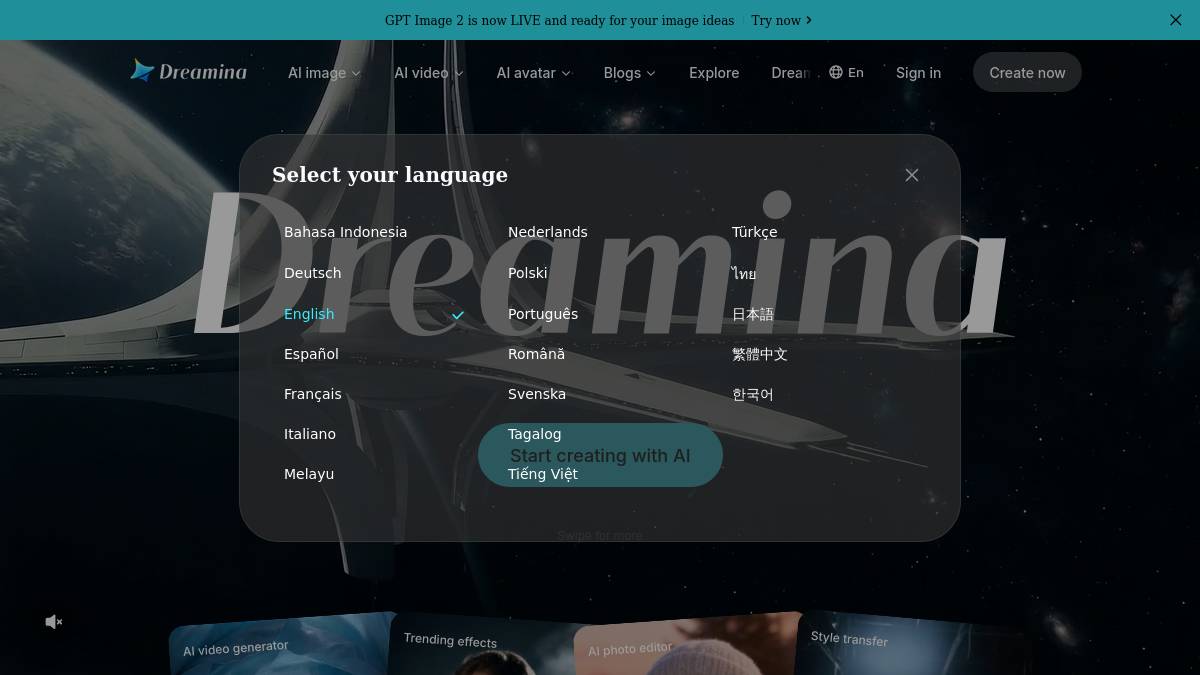Click the Create now button

pos(1027,72)
